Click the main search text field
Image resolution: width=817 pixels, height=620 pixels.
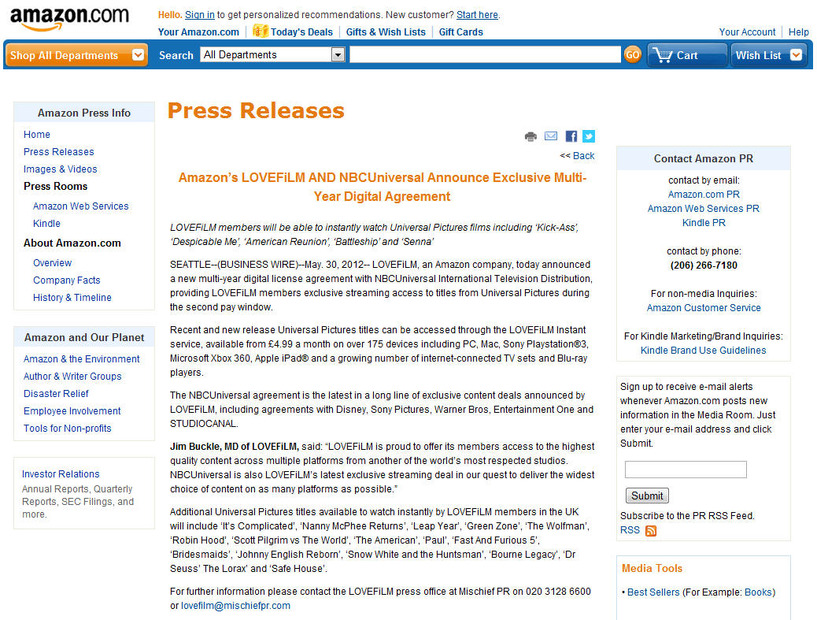485,54
